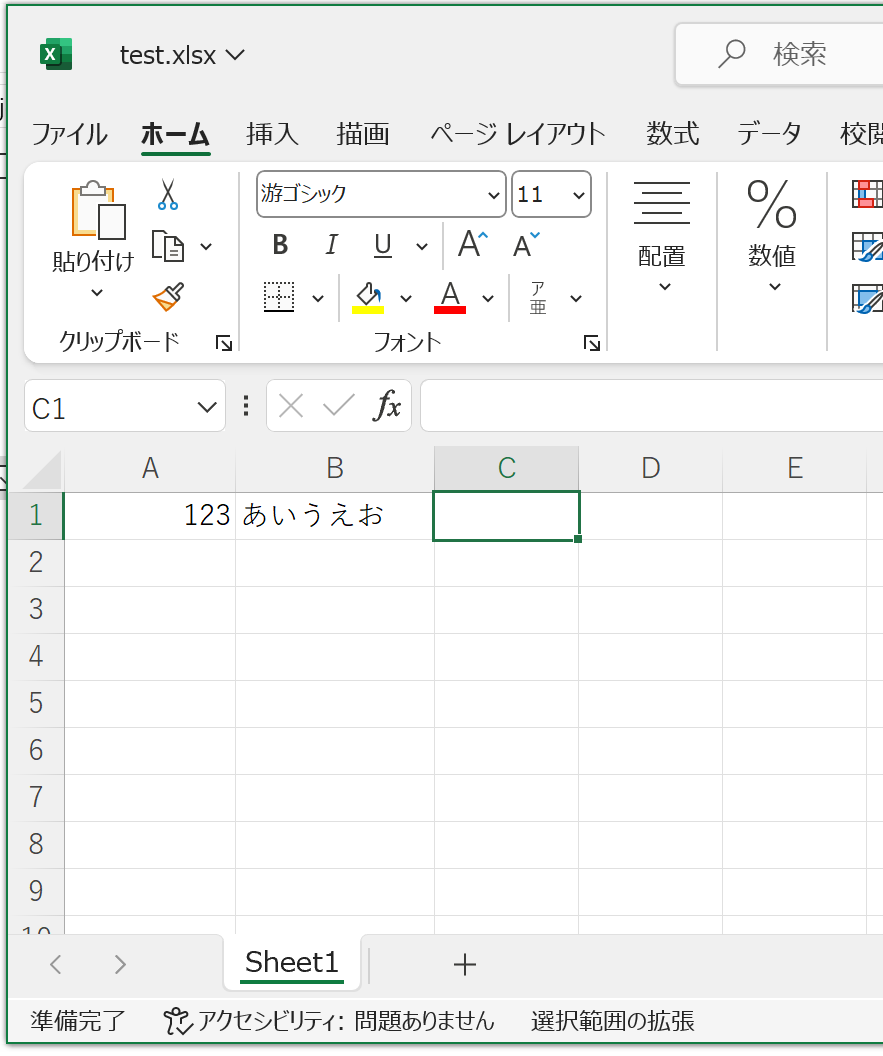Expand phonetic guide options arrow

[576, 298]
